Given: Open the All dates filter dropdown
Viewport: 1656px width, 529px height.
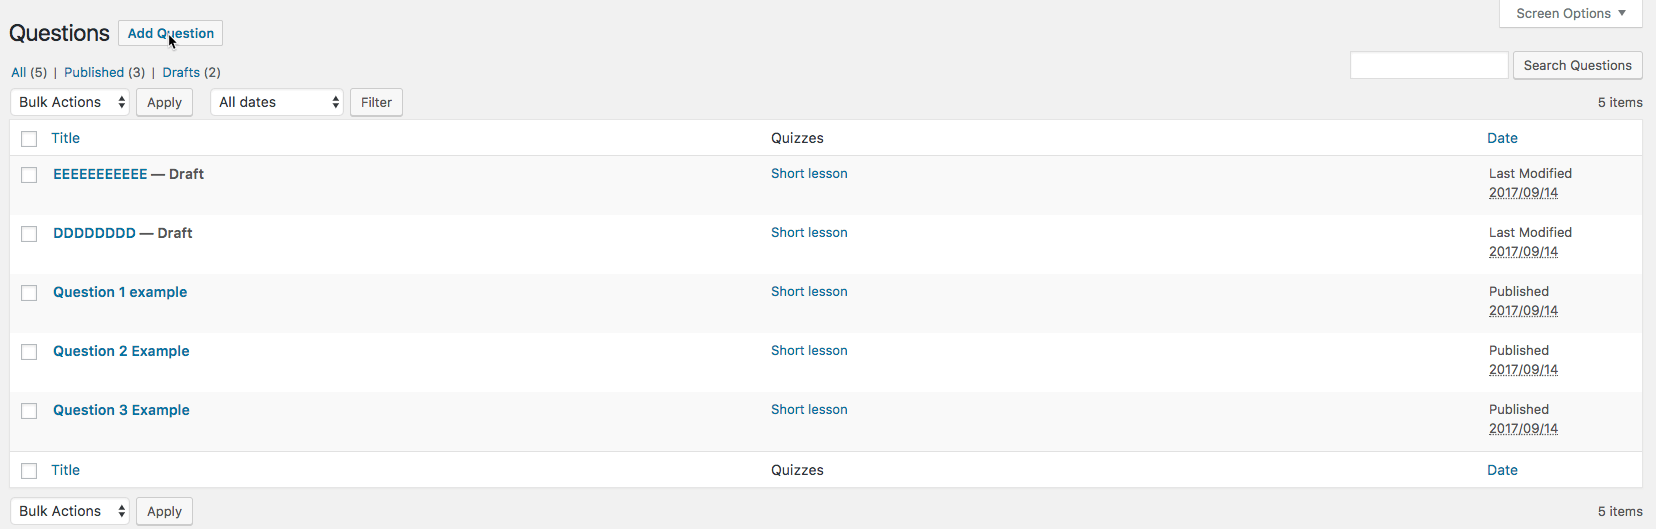Looking at the screenshot, I should pyautogui.click(x=277, y=102).
